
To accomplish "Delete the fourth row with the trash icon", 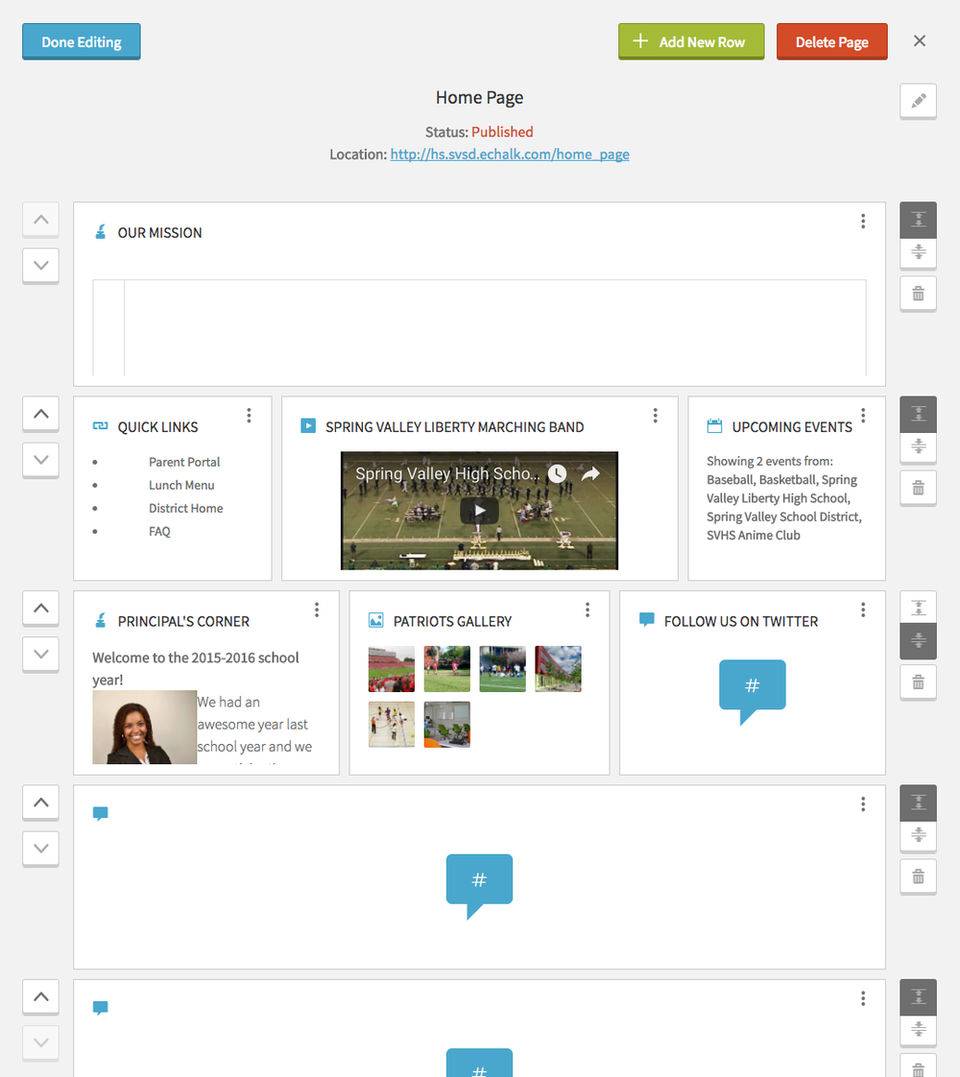I will (x=918, y=877).
